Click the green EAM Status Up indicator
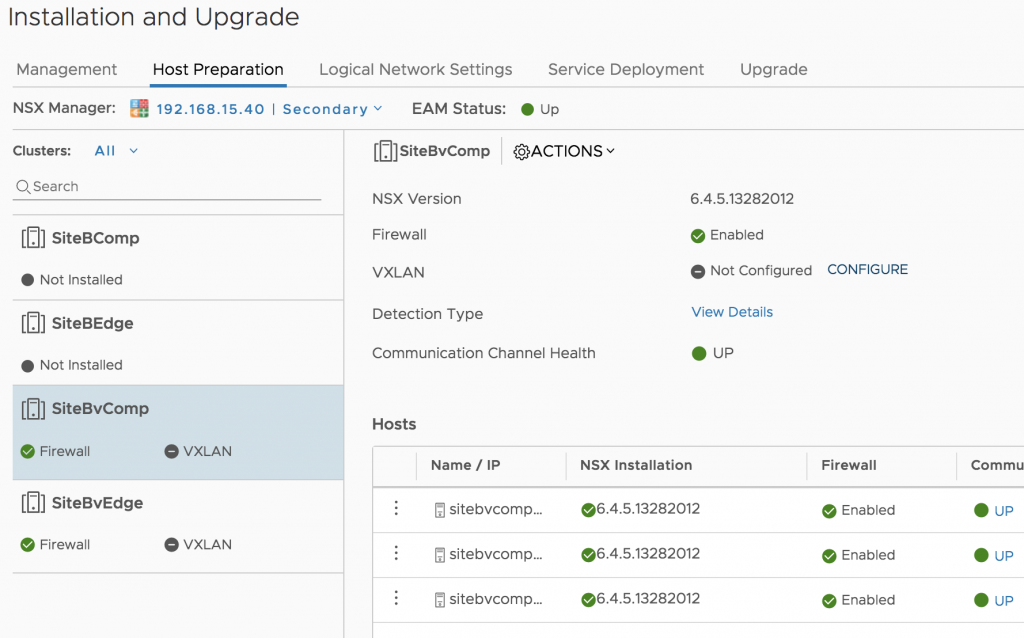This screenshot has width=1024, height=638. click(528, 110)
